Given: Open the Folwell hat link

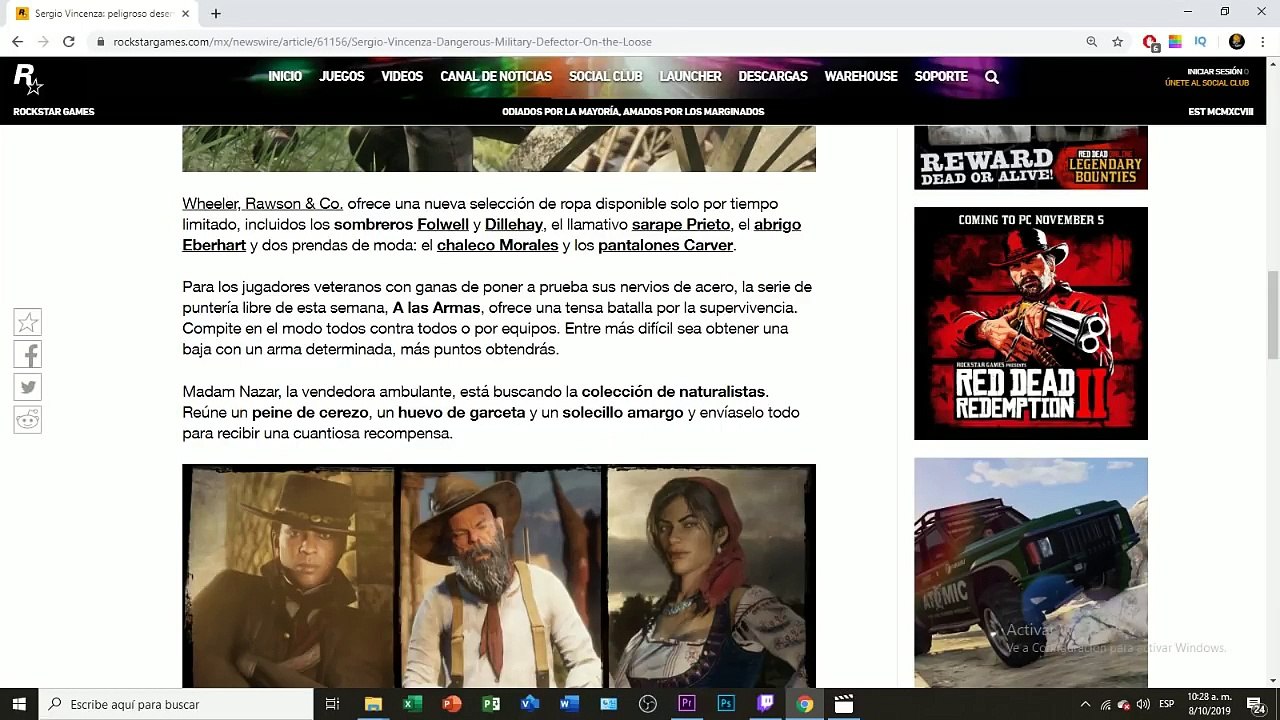Looking at the screenshot, I should [x=443, y=225].
